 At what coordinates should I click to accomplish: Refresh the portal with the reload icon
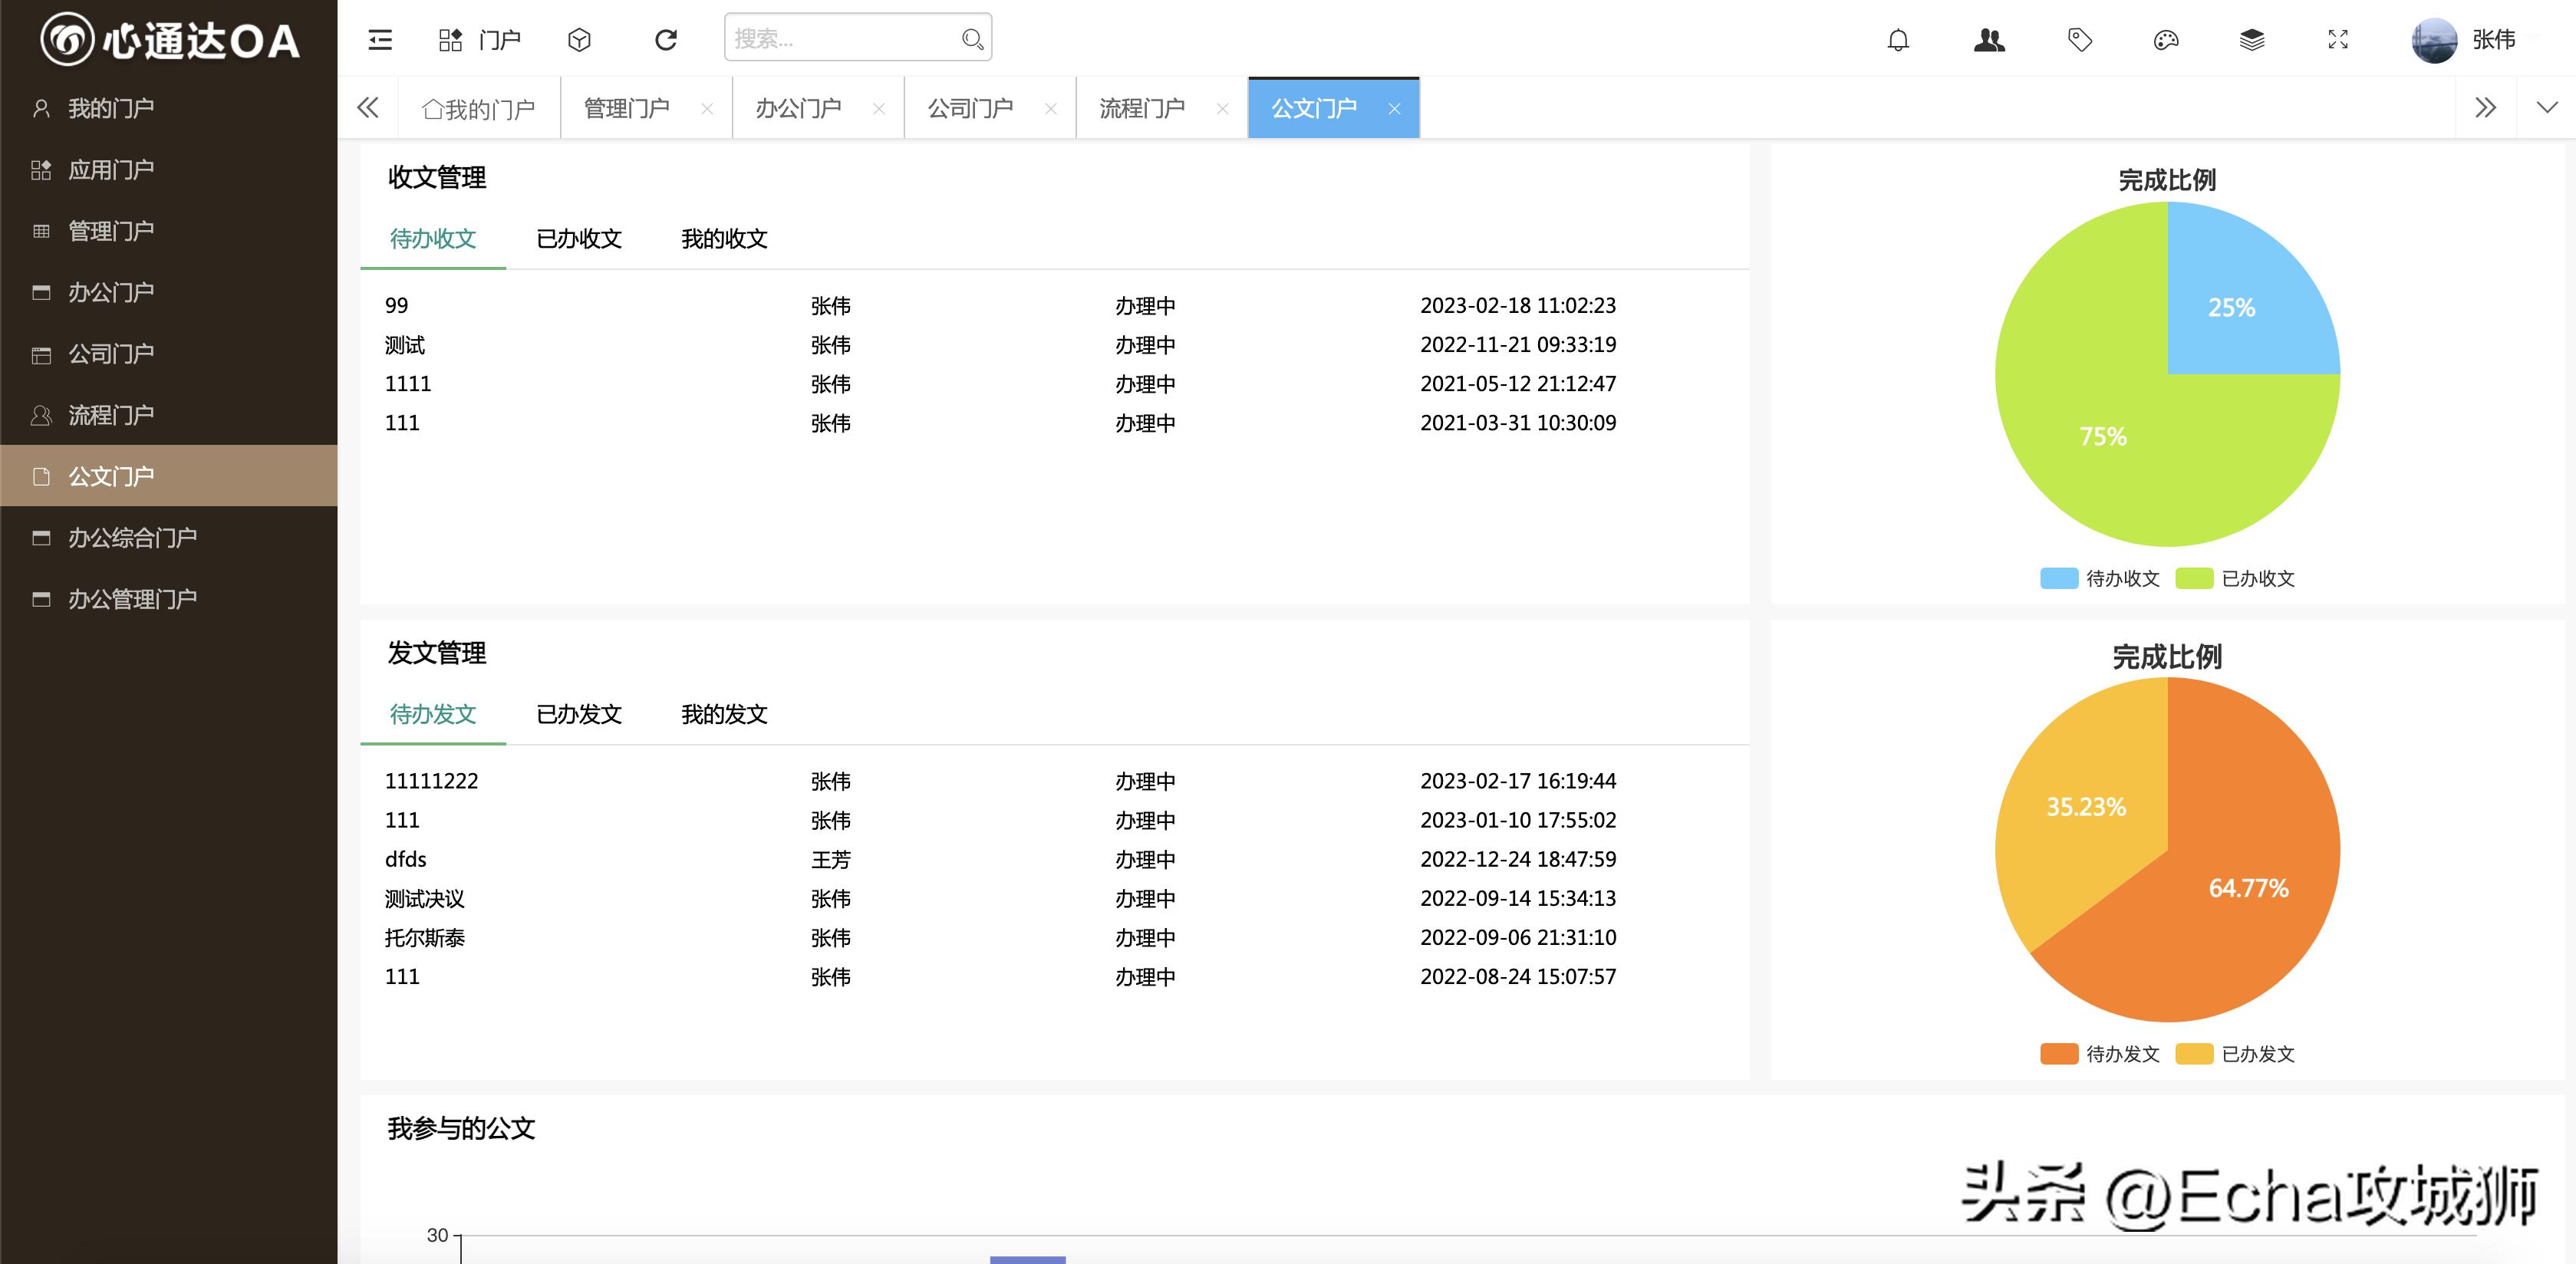pyautogui.click(x=665, y=39)
